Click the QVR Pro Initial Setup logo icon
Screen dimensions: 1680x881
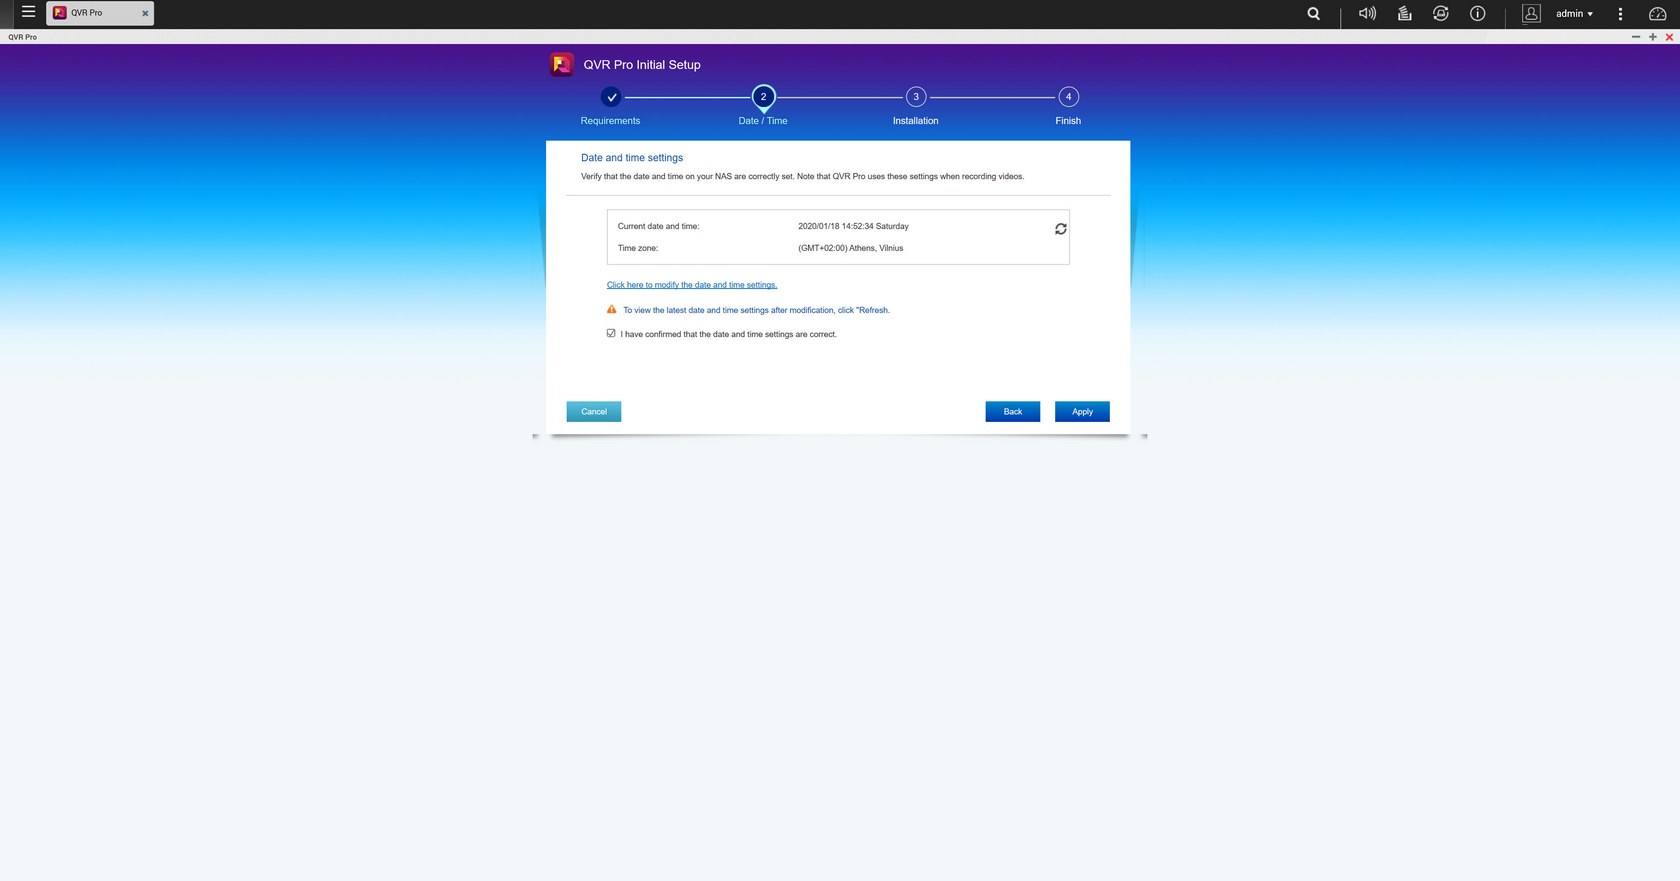pyautogui.click(x=562, y=64)
